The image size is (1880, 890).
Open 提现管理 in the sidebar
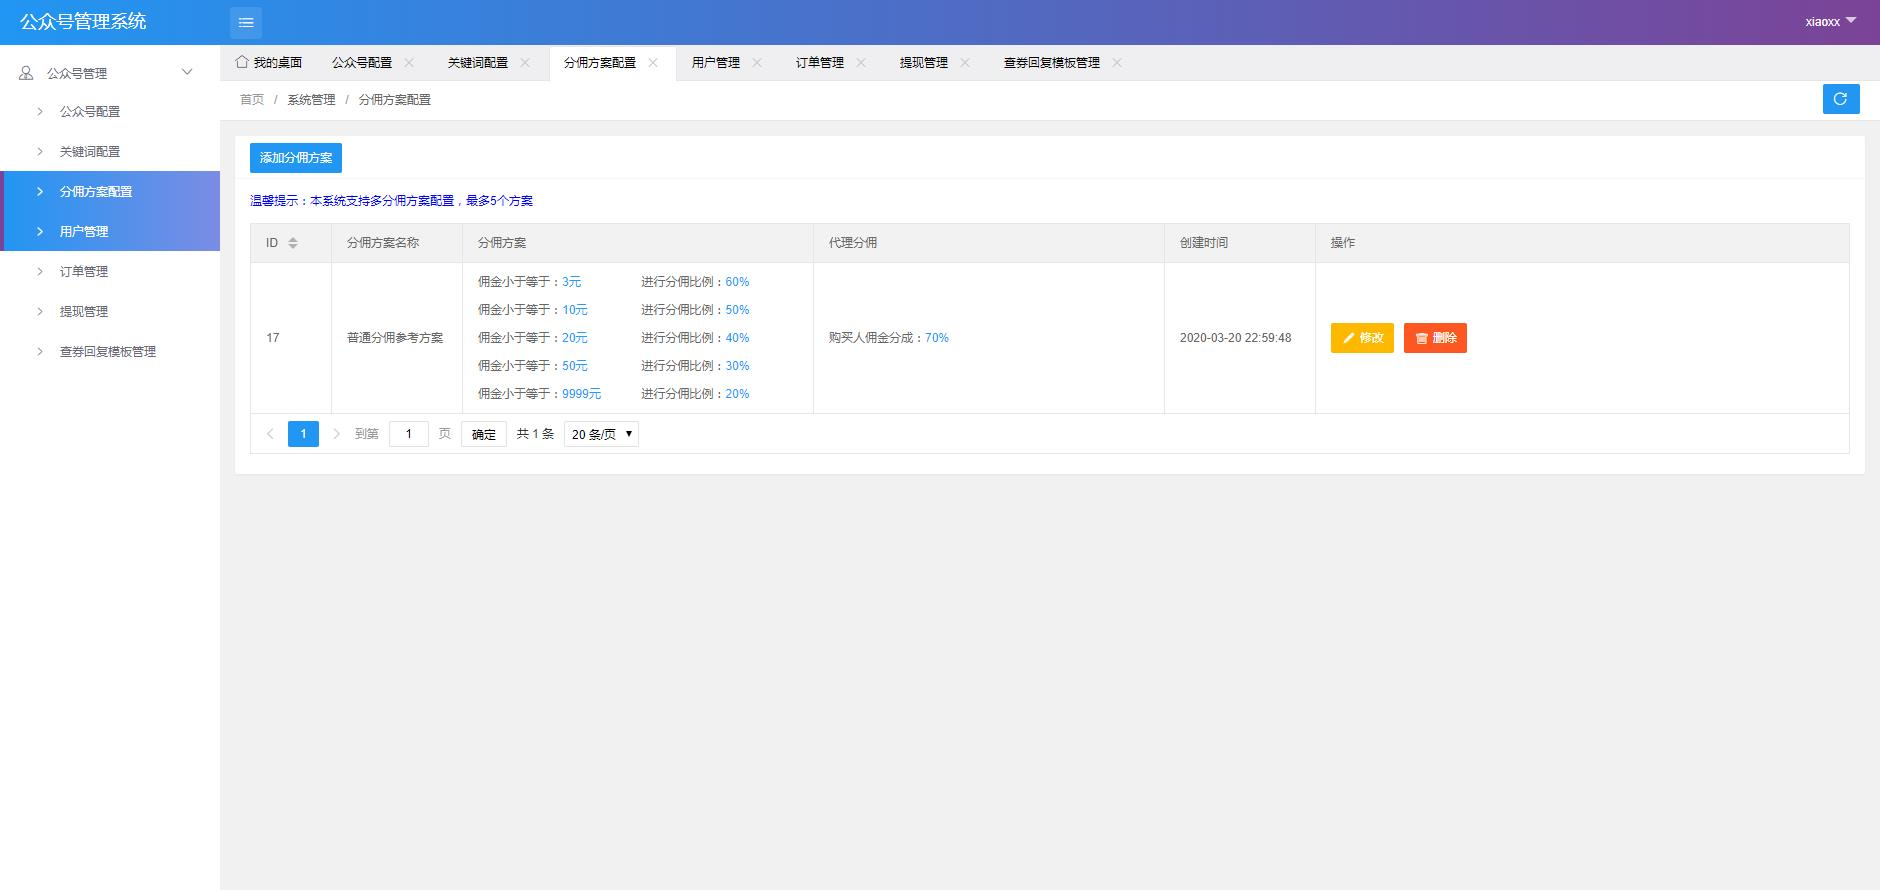tap(110, 311)
